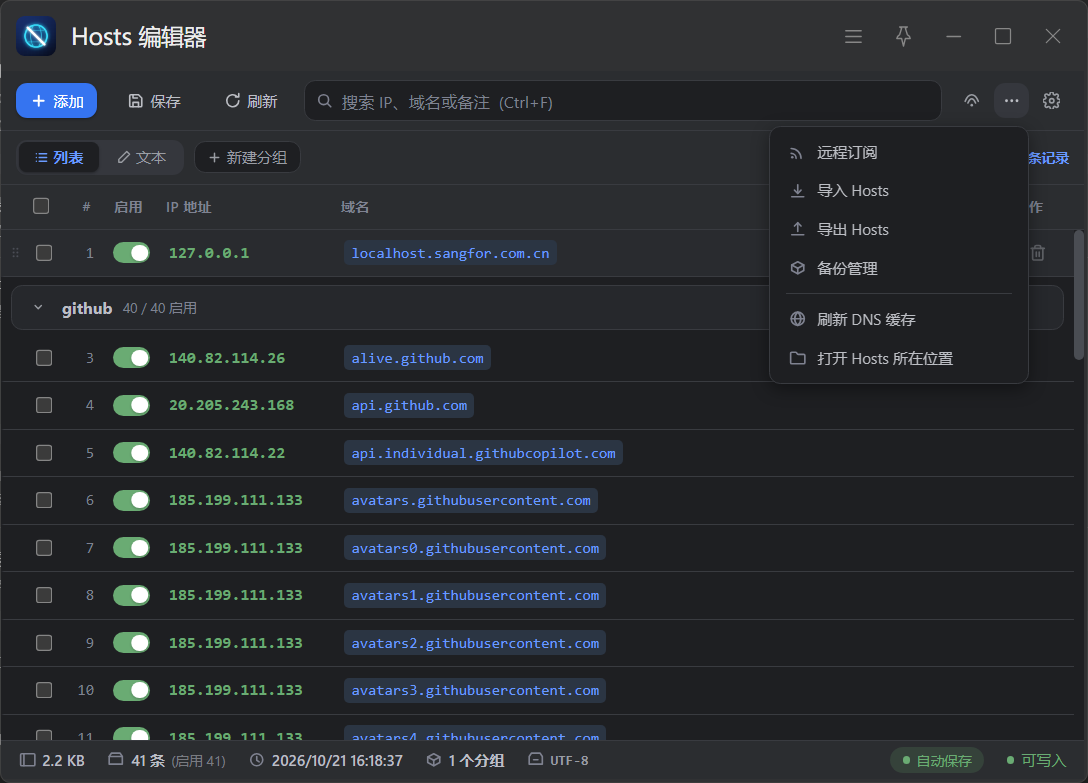Select 打开 Hosts 所在位置
This screenshot has width=1088, height=783.
(x=899, y=358)
